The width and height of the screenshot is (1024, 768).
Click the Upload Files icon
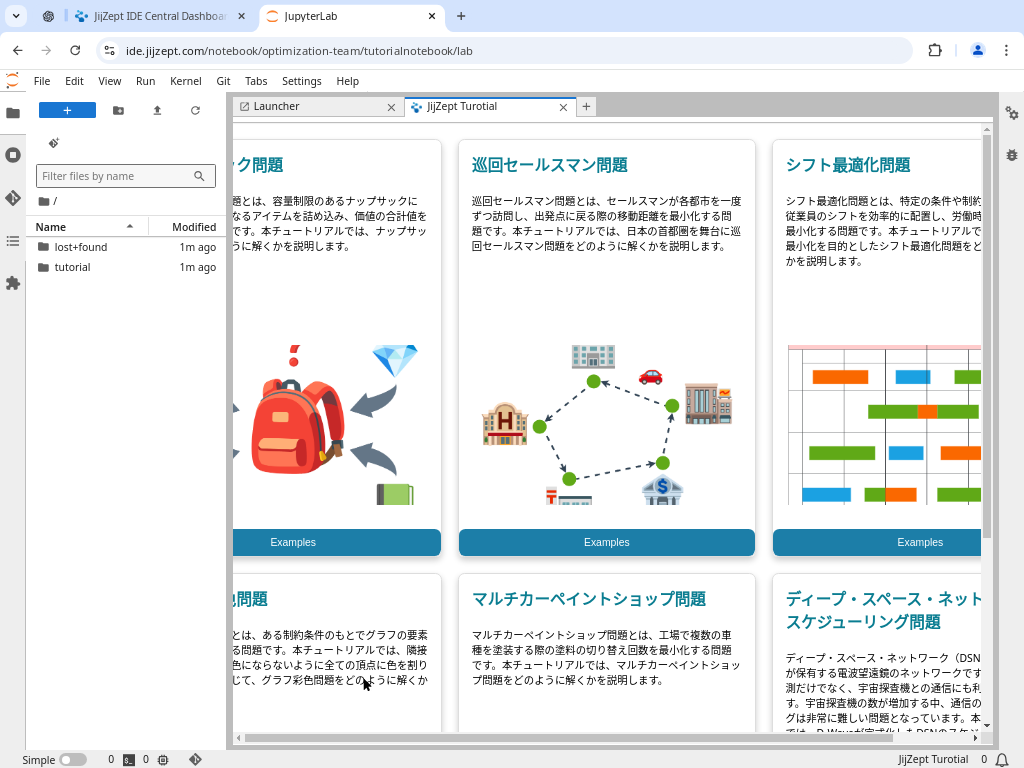(x=157, y=111)
